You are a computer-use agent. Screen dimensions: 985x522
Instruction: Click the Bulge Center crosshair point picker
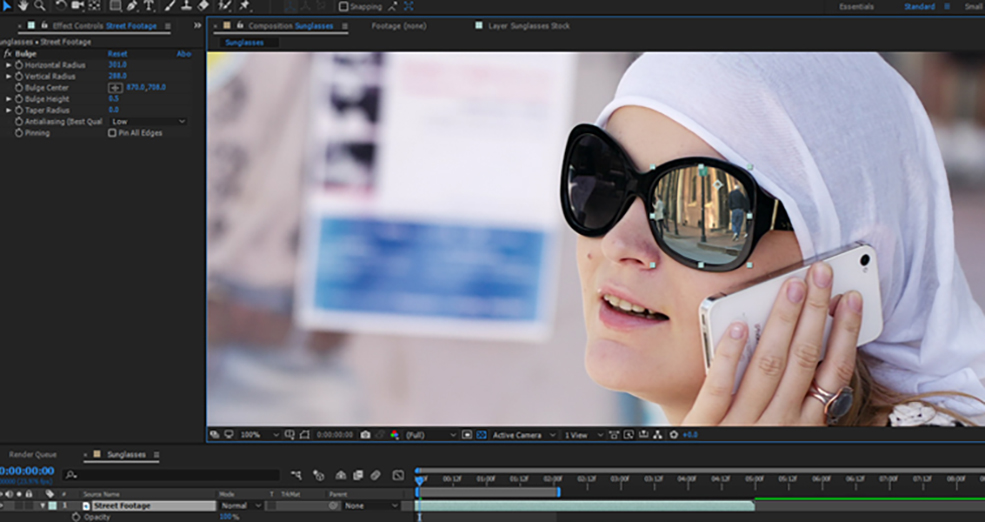pos(115,88)
